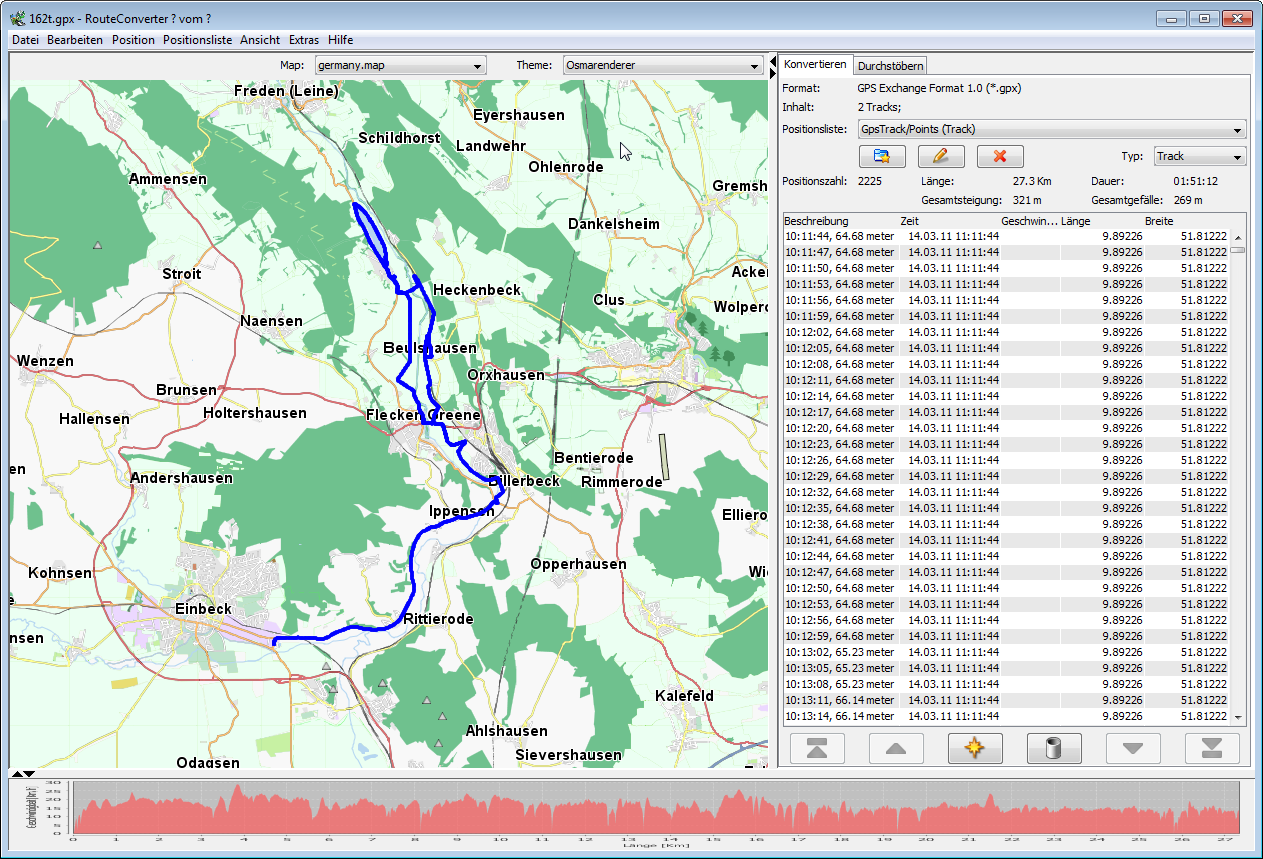
Task: Open the Typ dropdown set to Track
Action: tap(1199, 156)
